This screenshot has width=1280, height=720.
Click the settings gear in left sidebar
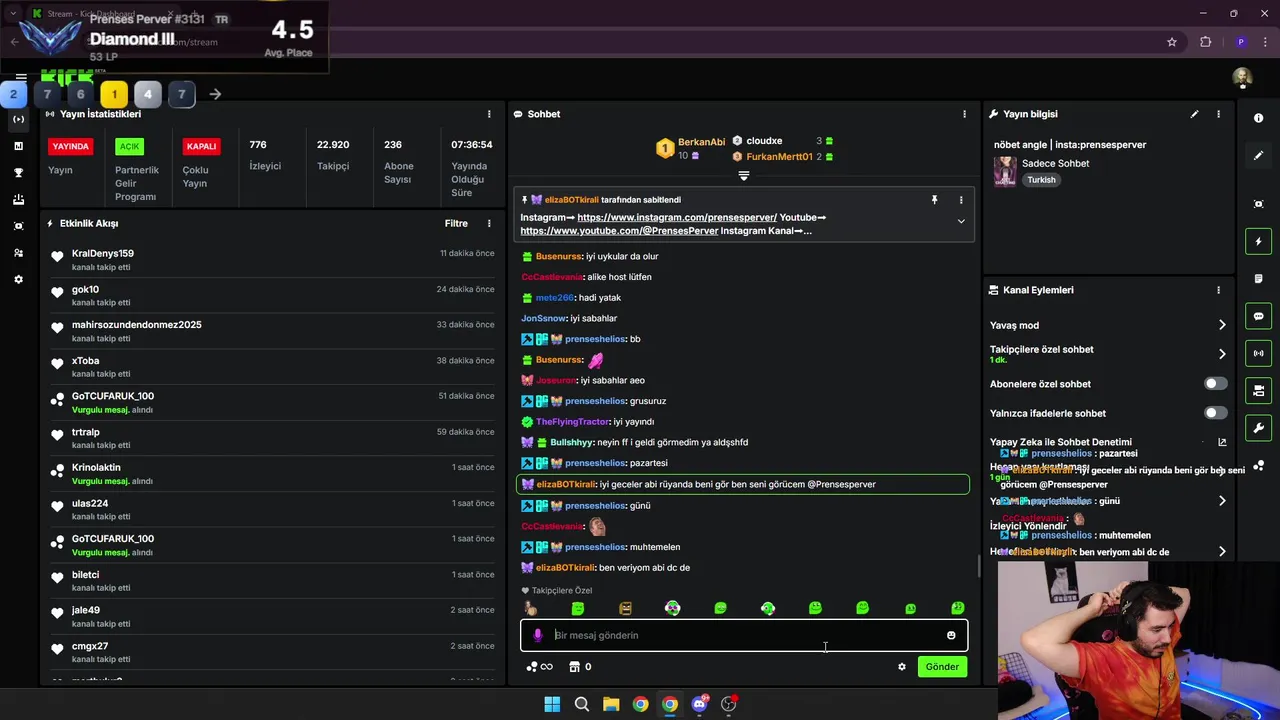click(18, 280)
